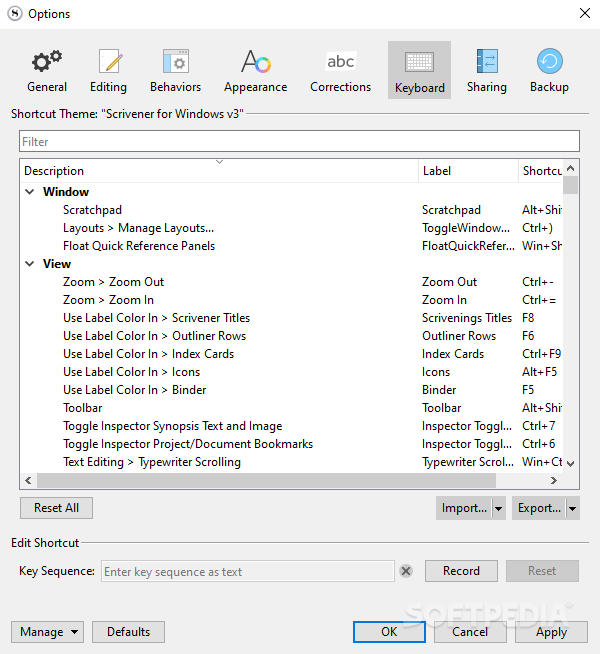Select Use Label Color In > Outliner Rows
This screenshot has height=654, width=600.
[291, 336]
